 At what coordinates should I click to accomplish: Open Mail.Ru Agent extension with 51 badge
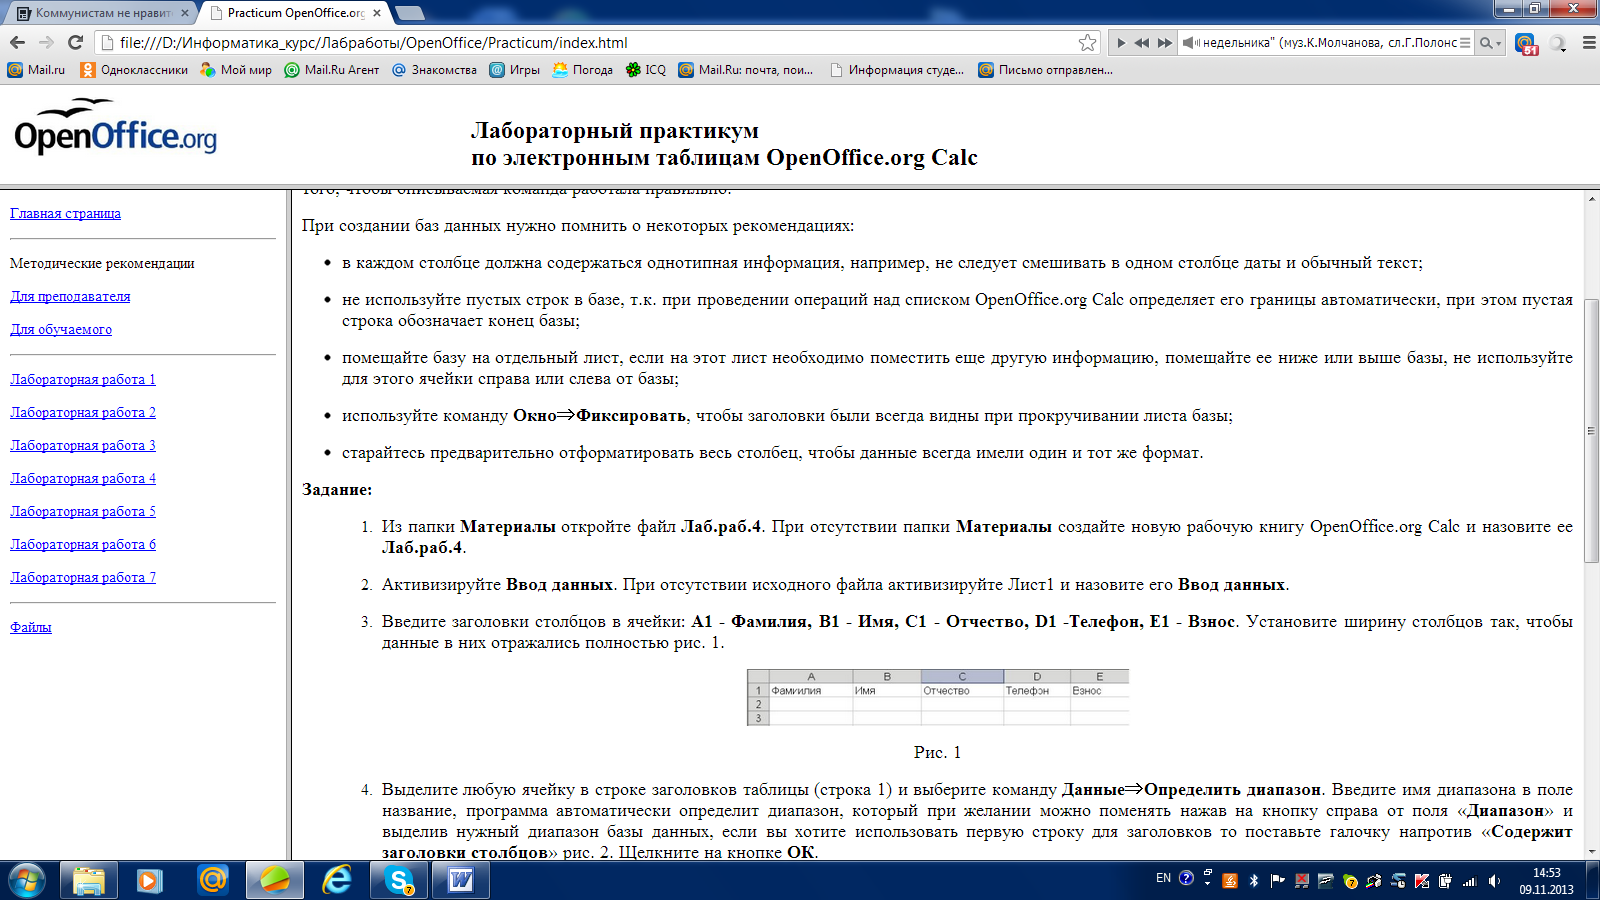coord(1525,43)
